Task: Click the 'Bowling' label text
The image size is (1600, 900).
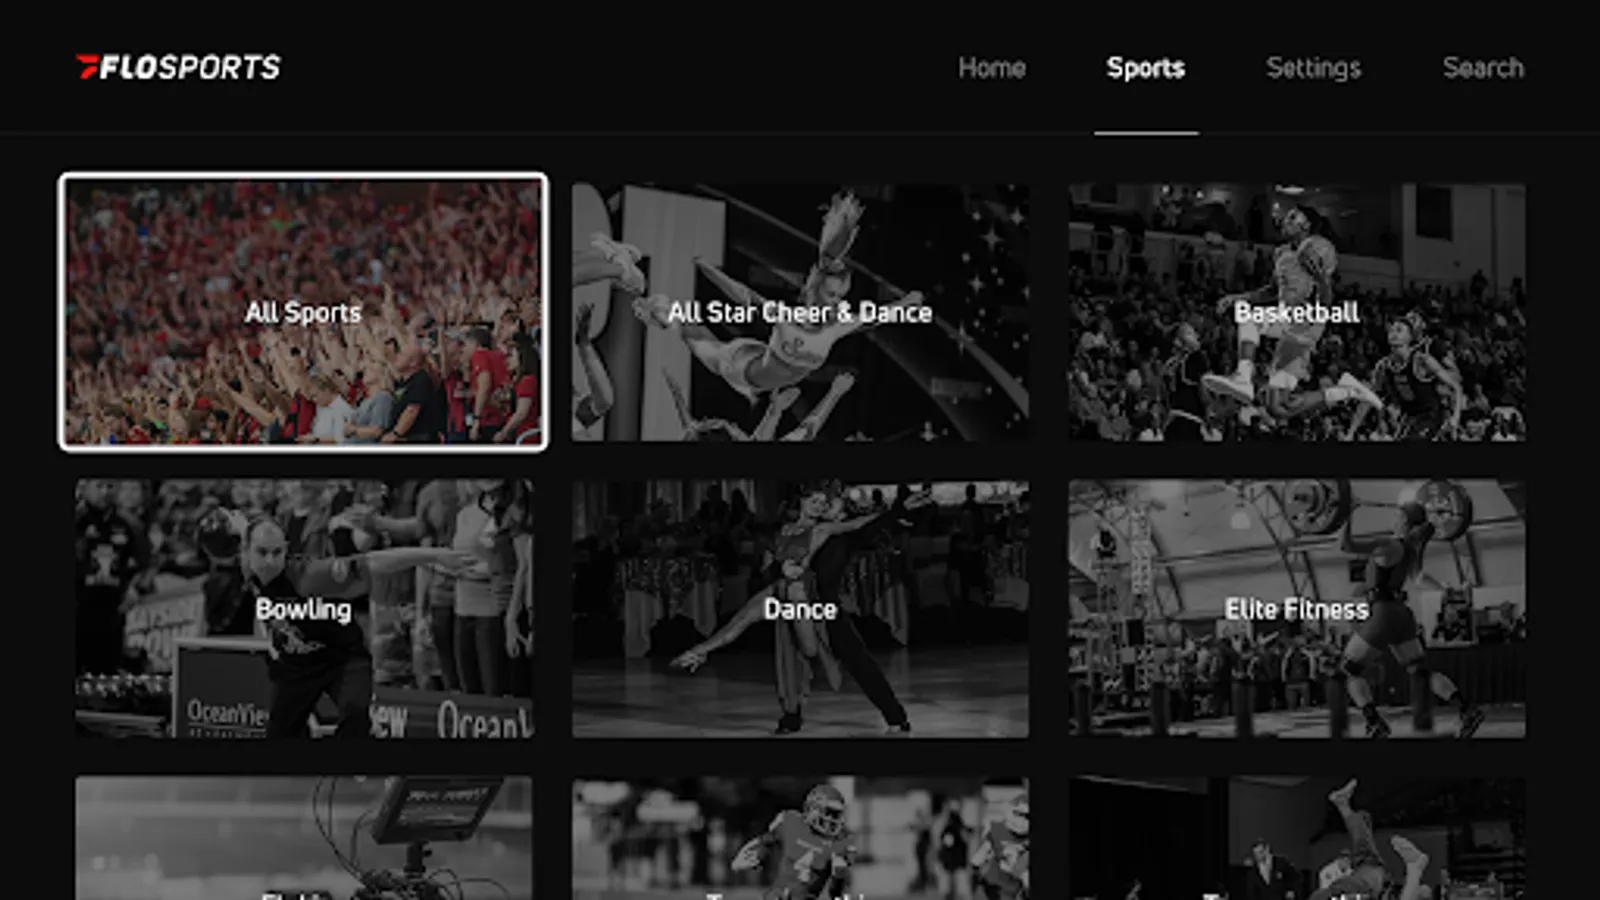Action: click(x=304, y=610)
